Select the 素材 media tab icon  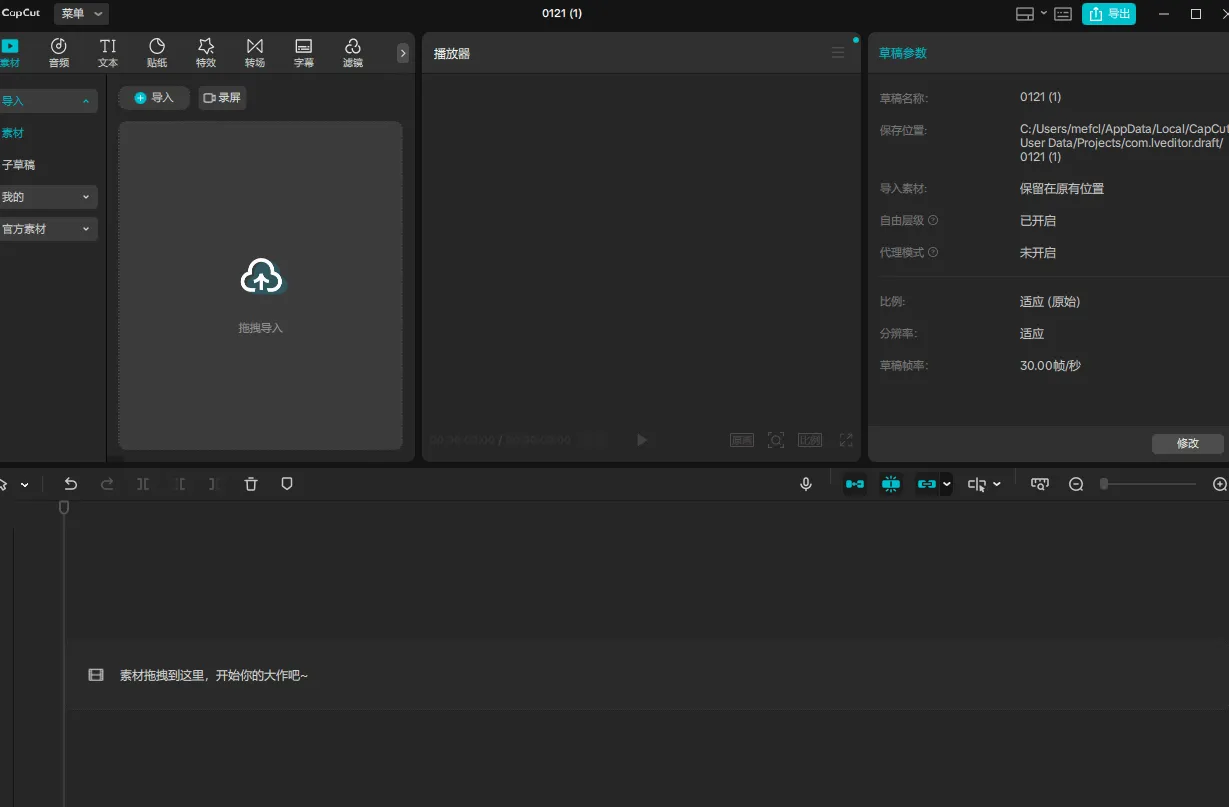point(10,46)
